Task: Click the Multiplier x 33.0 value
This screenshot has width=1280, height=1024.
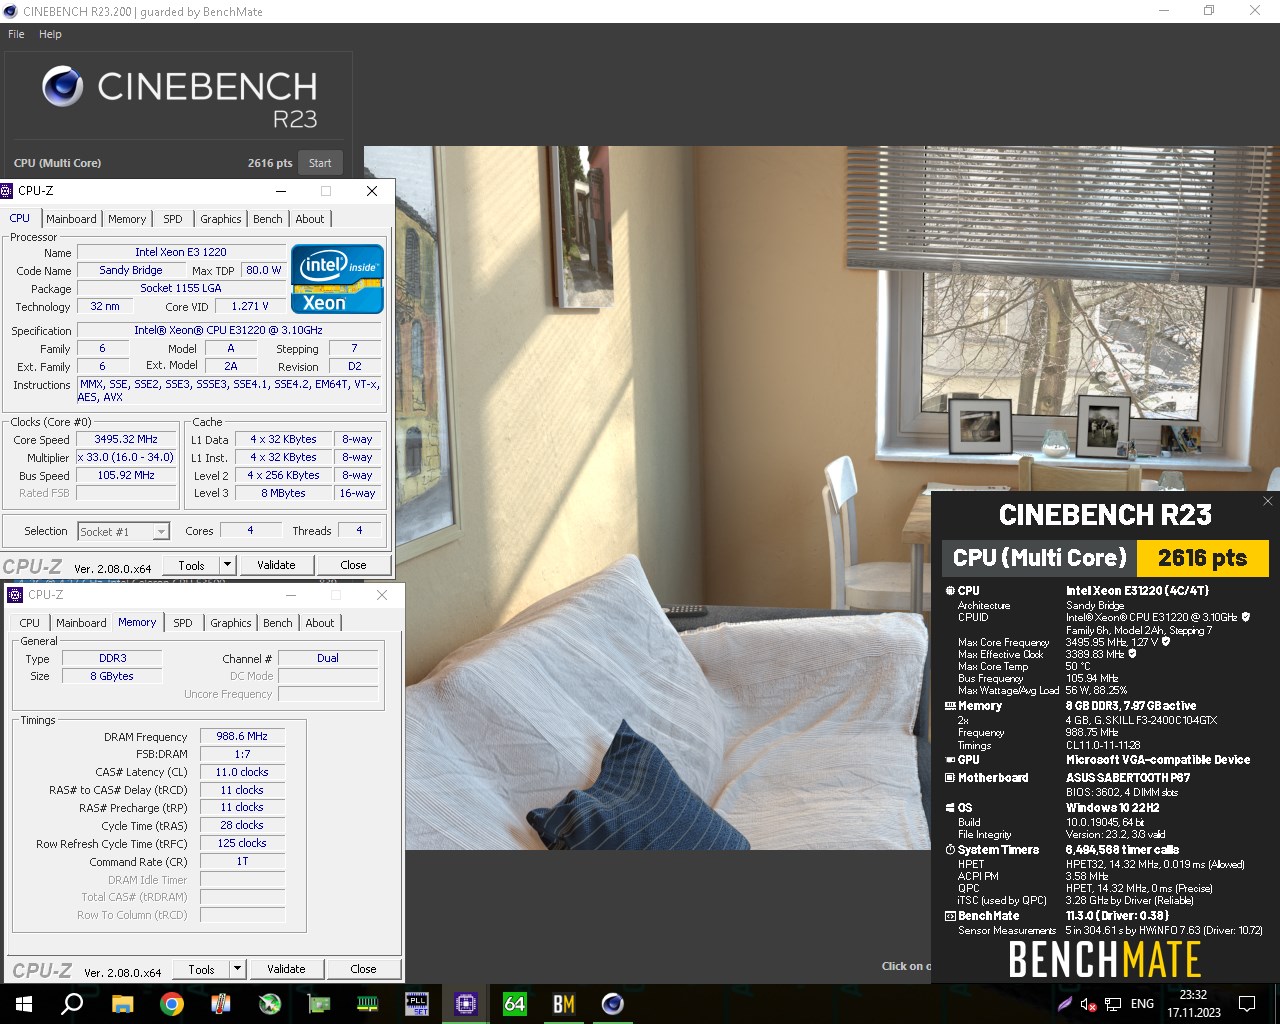Action: [126, 457]
